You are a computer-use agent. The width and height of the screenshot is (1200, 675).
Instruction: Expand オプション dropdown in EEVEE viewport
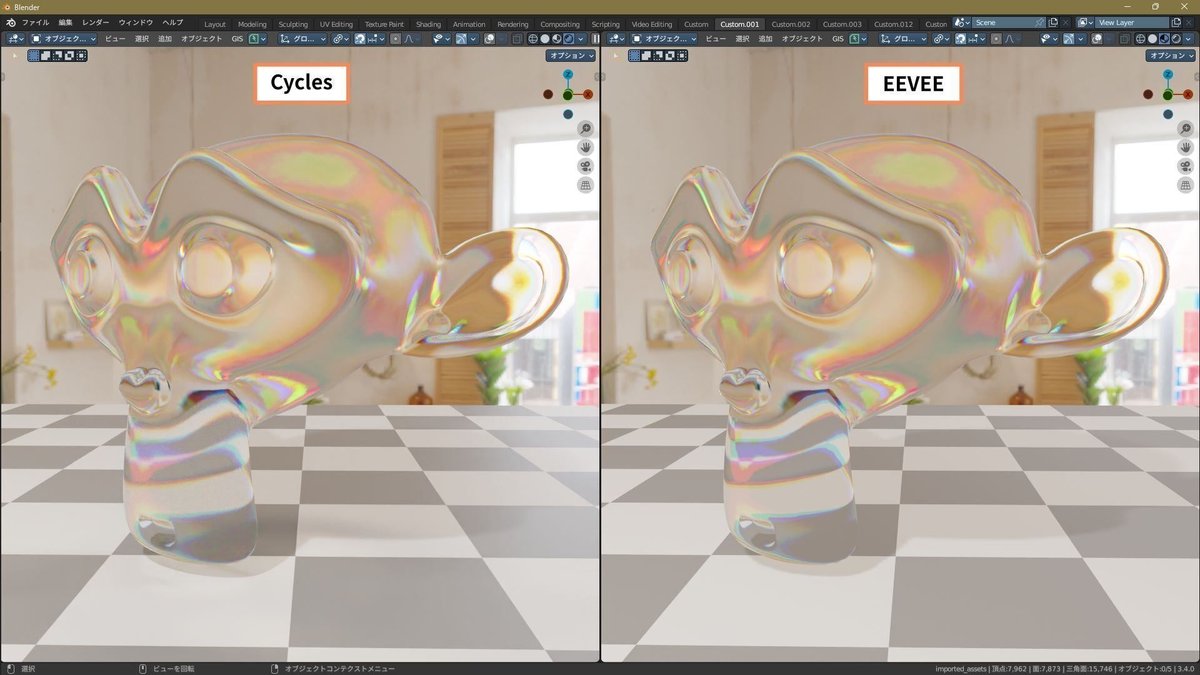1171,55
